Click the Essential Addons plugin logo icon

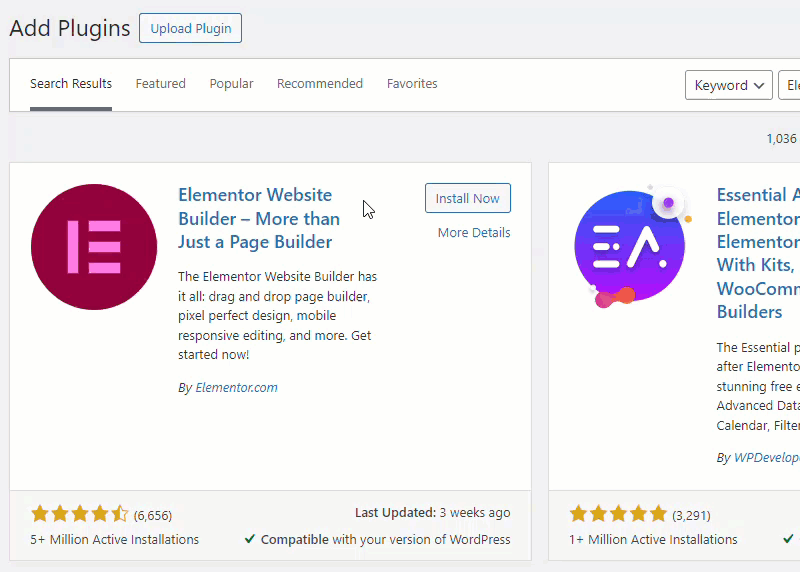tap(633, 246)
